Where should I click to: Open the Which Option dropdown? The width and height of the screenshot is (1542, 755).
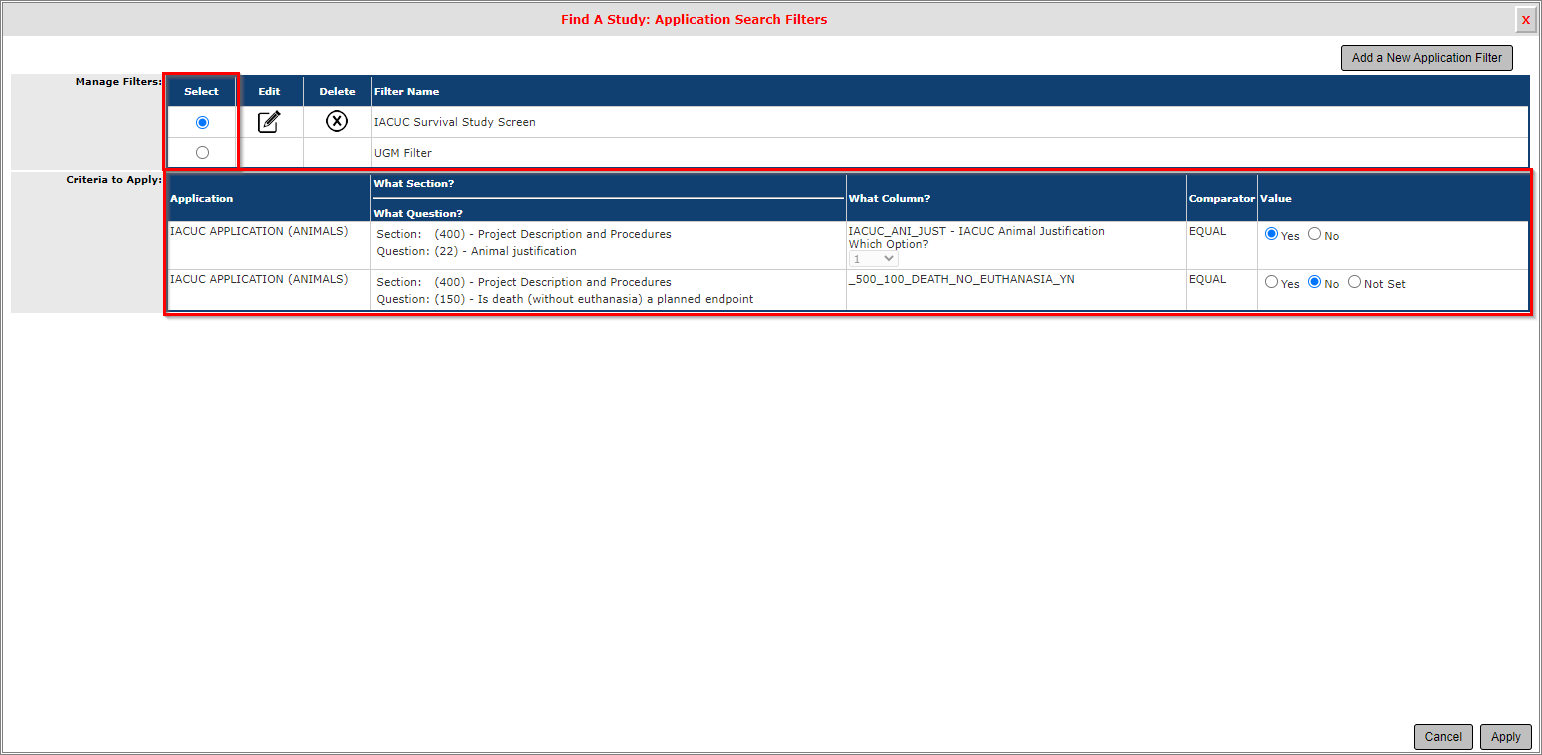click(x=873, y=259)
